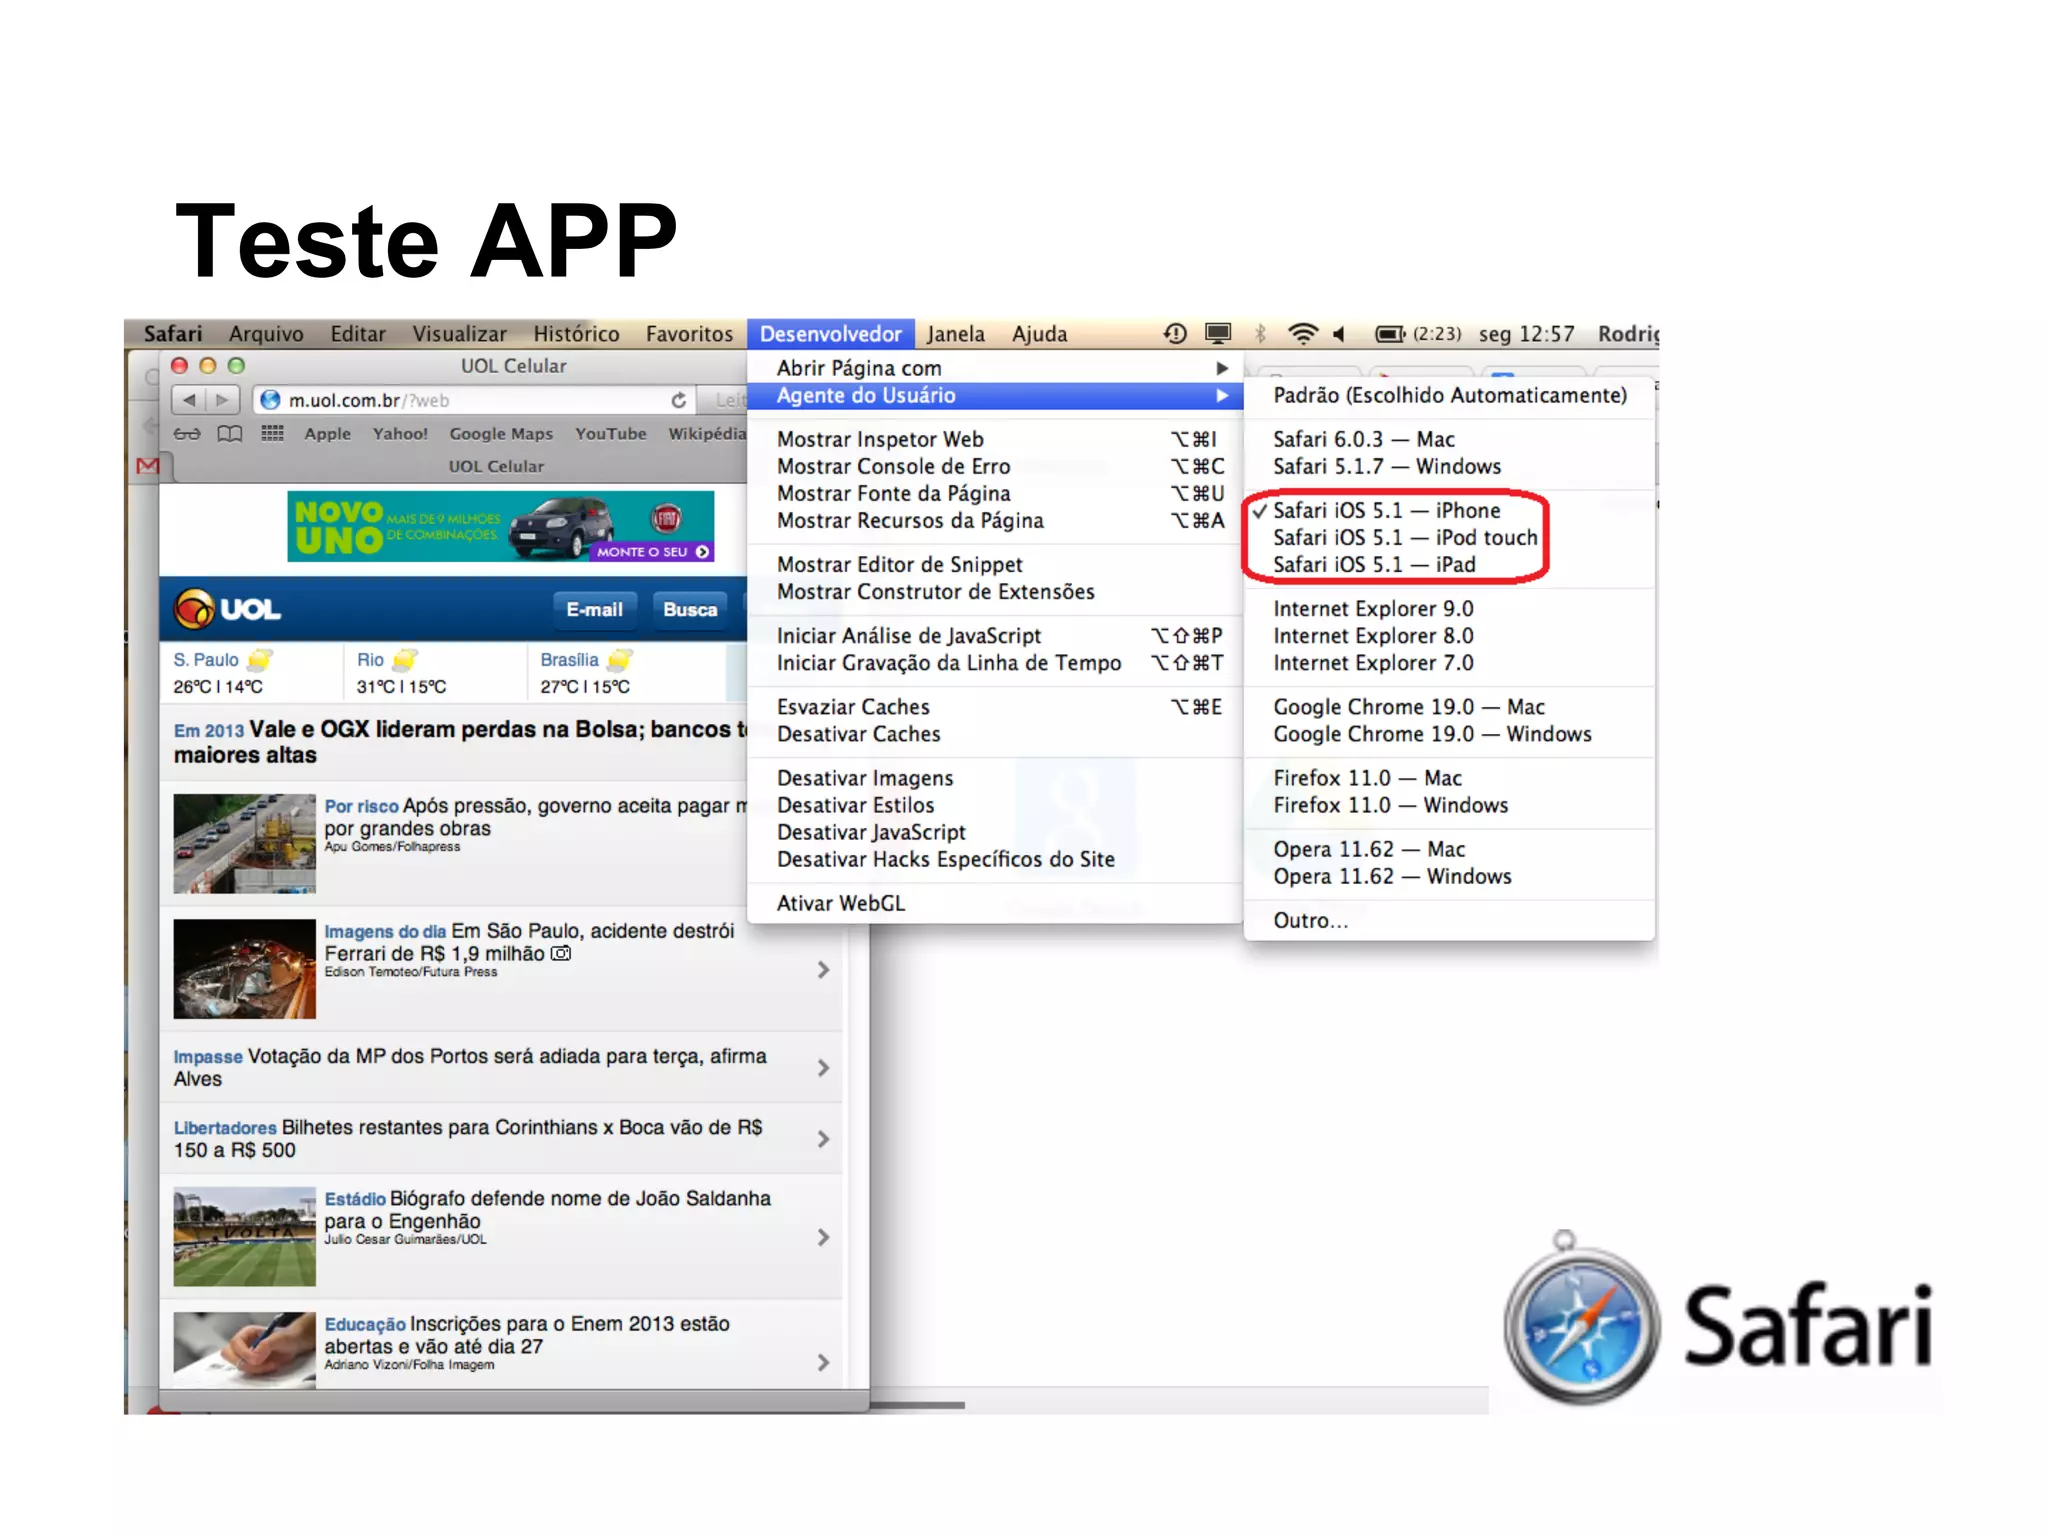
Task: Click the battery status indicator
Action: (1390, 334)
